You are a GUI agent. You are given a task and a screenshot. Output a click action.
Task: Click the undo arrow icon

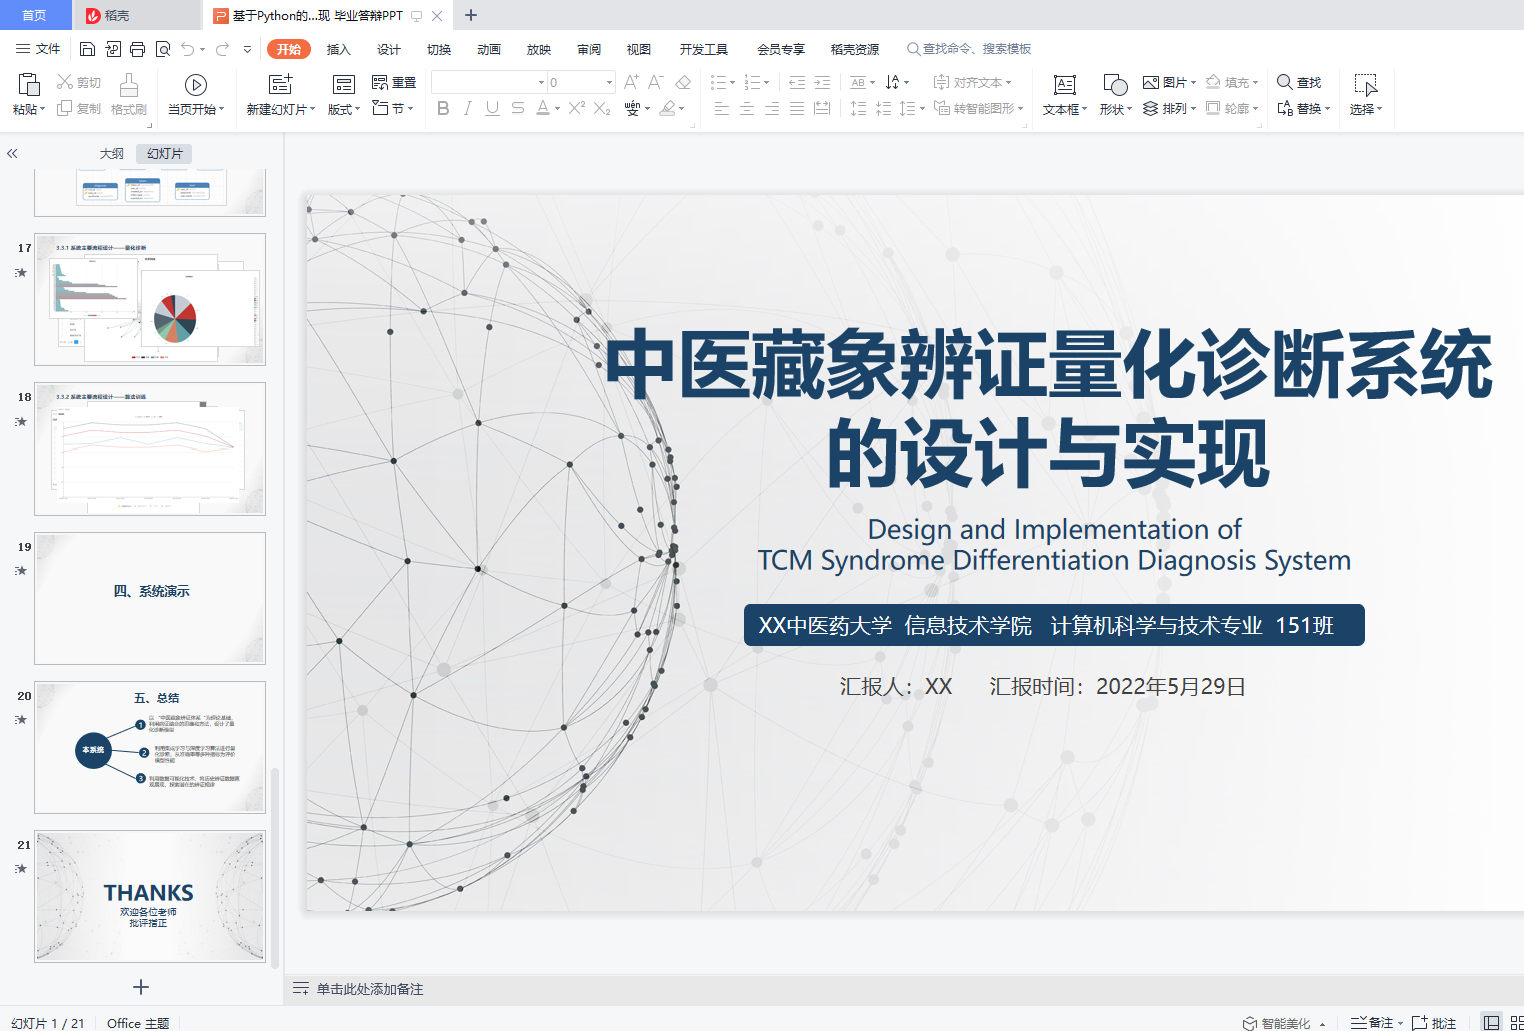tap(187, 49)
